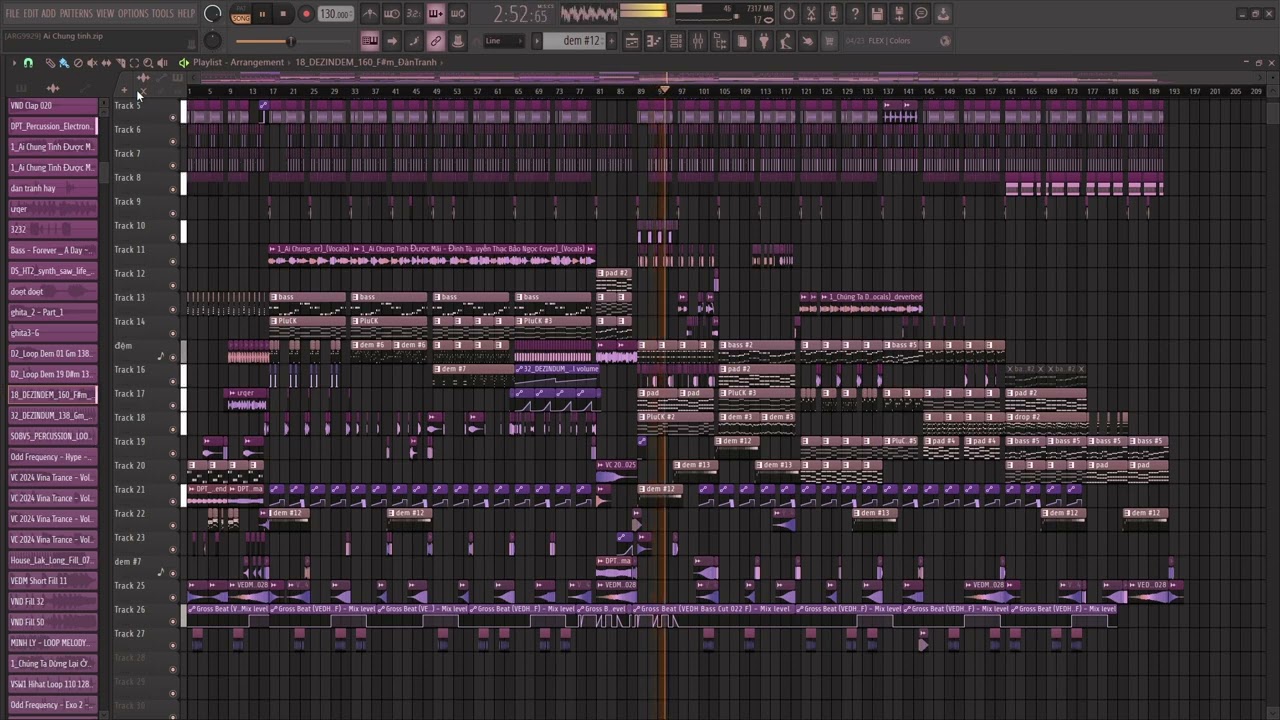Click the previous pattern arrow beside dem #12
Viewport: 1280px width, 720px height.
(x=537, y=41)
